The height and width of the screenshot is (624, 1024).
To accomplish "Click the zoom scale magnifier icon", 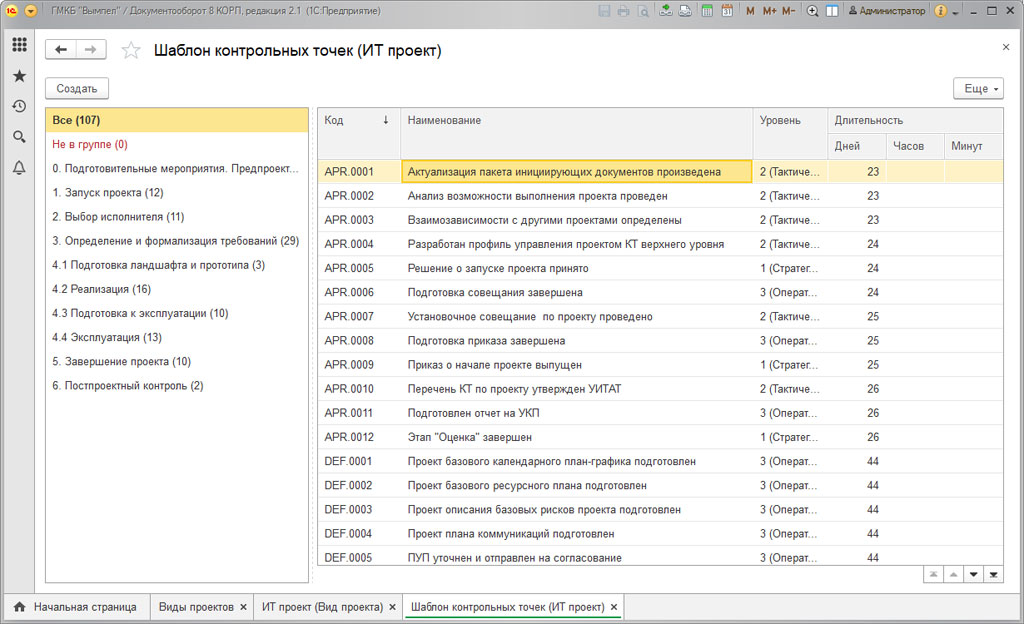I will pos(812,11).
